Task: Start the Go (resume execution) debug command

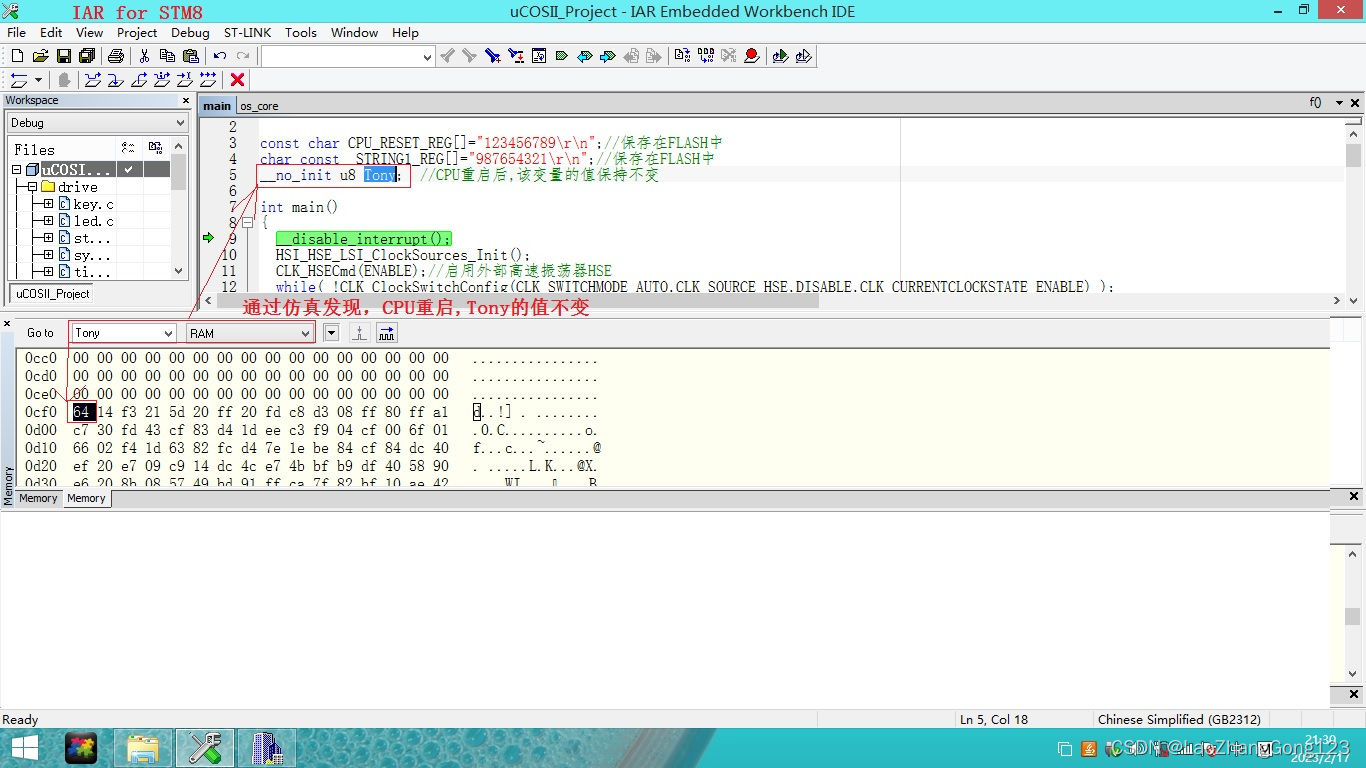Action: tap(208, 80)
